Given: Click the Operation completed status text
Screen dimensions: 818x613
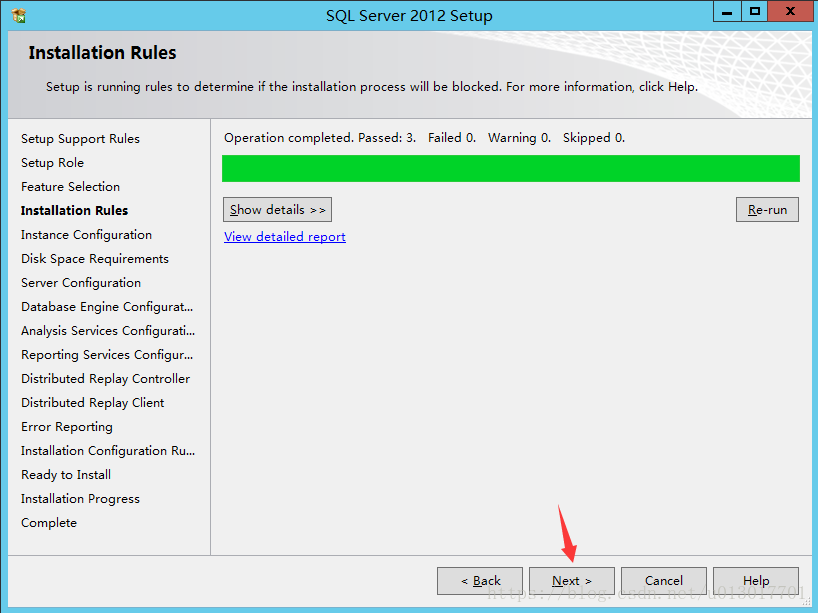Looking at the screenshot, I should [424, 138].
